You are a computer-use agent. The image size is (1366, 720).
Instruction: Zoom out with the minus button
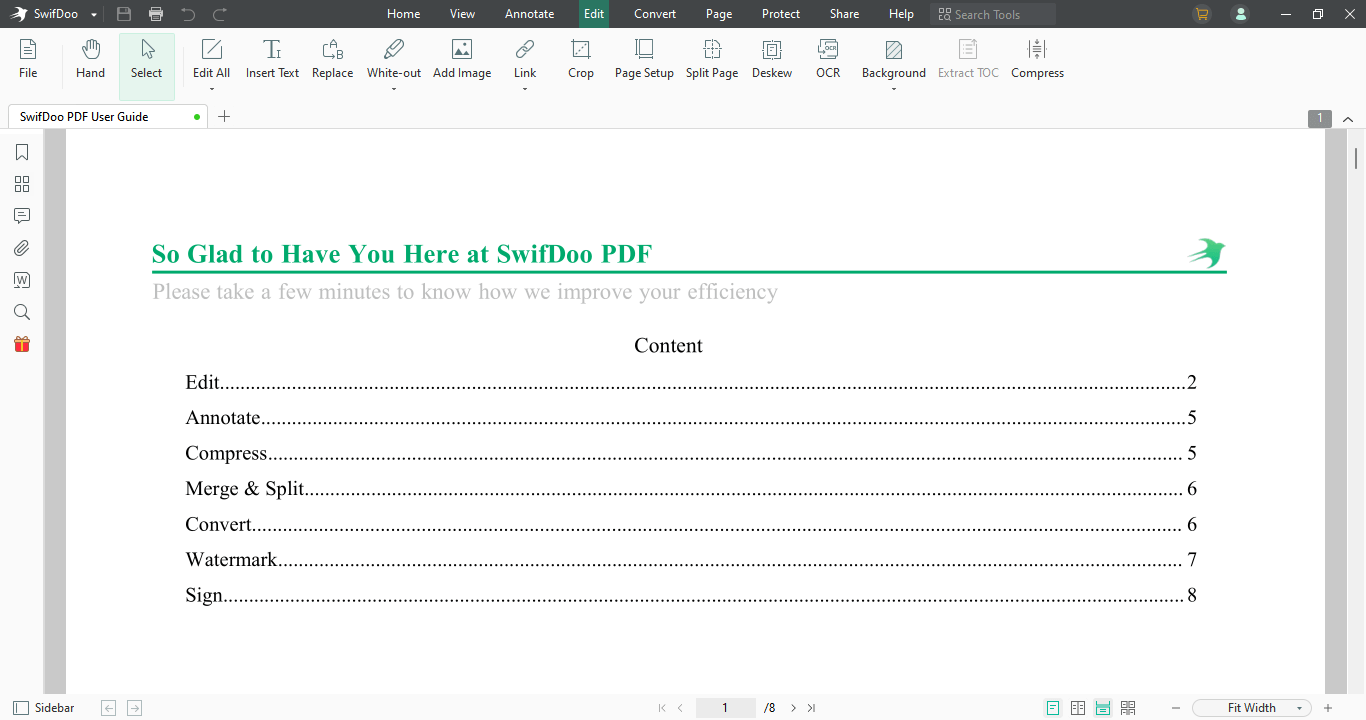(x=1176, y=708)
